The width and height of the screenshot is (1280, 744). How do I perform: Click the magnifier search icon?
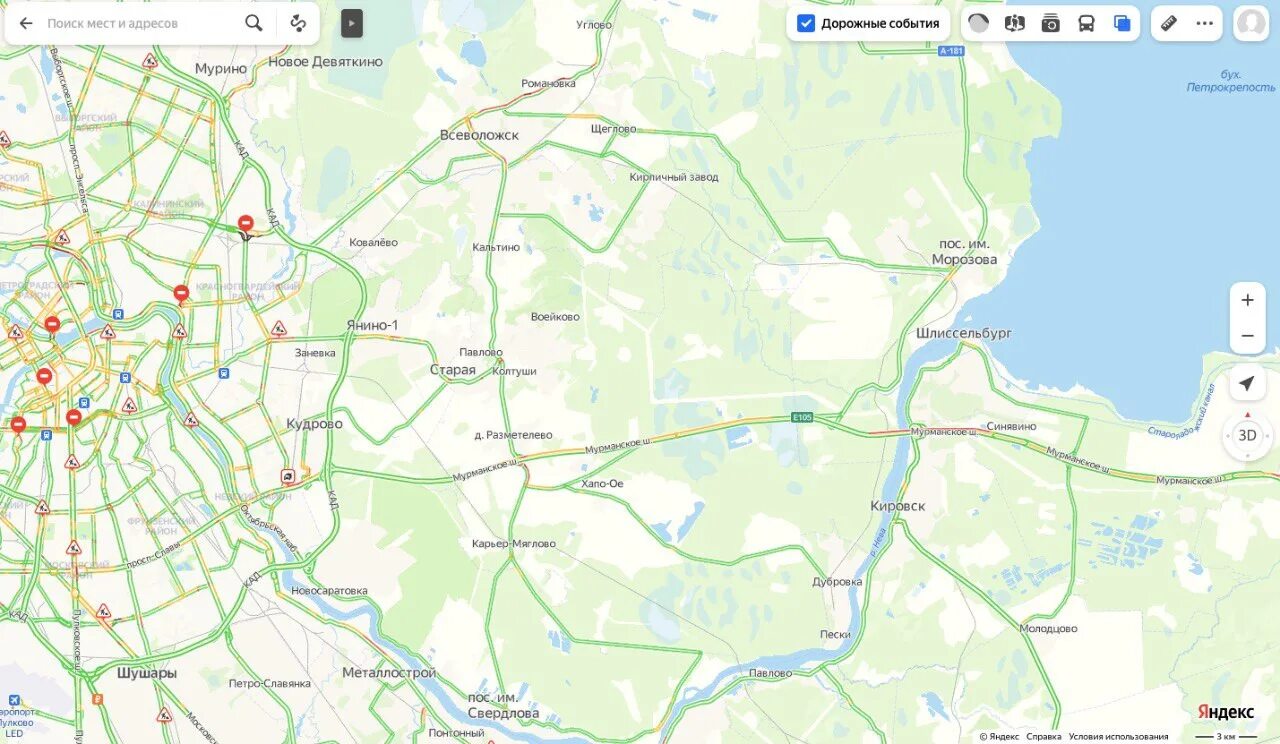(254, 23)
